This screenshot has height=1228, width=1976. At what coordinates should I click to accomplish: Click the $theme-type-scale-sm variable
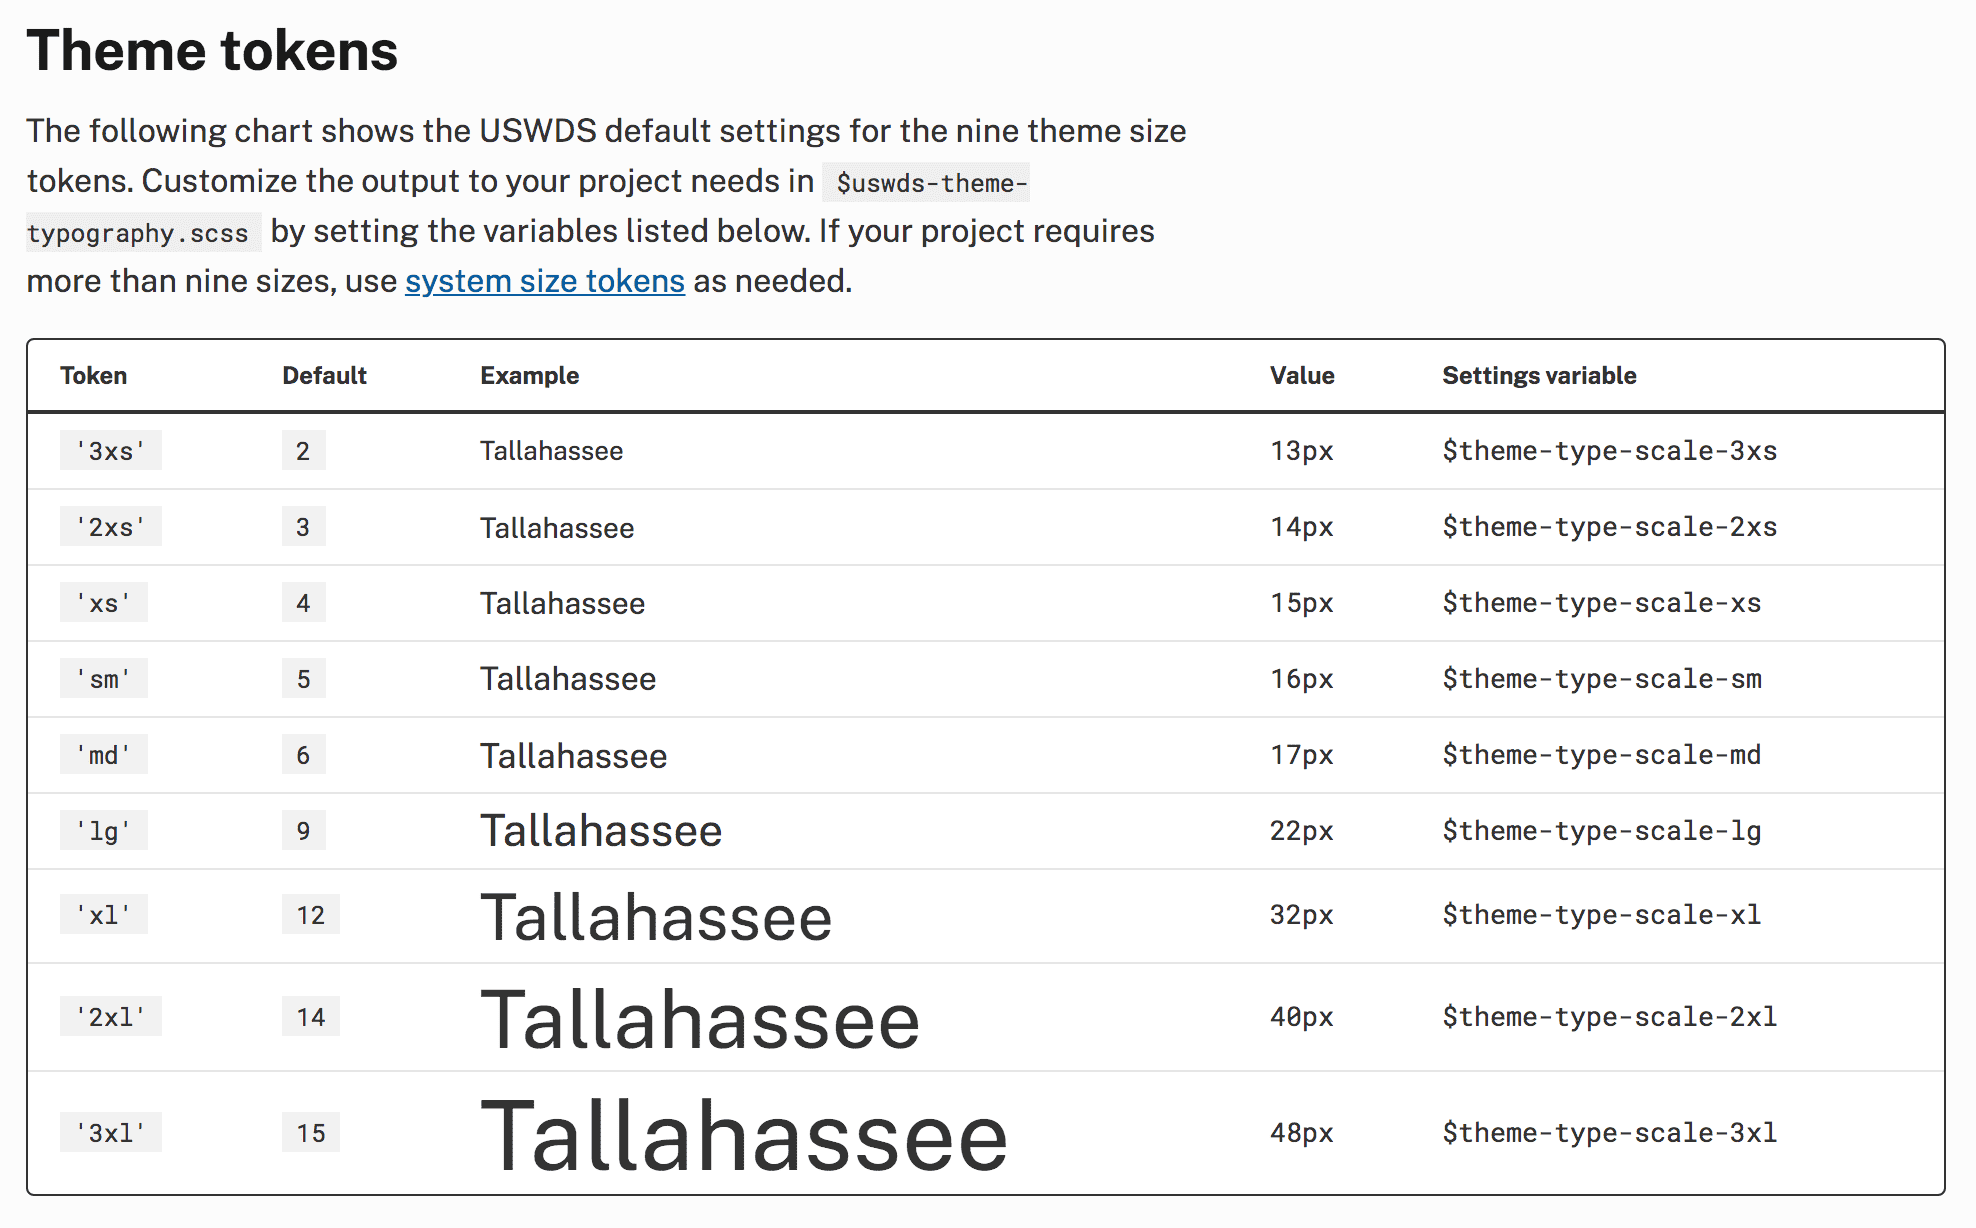tap(1601, 679)
